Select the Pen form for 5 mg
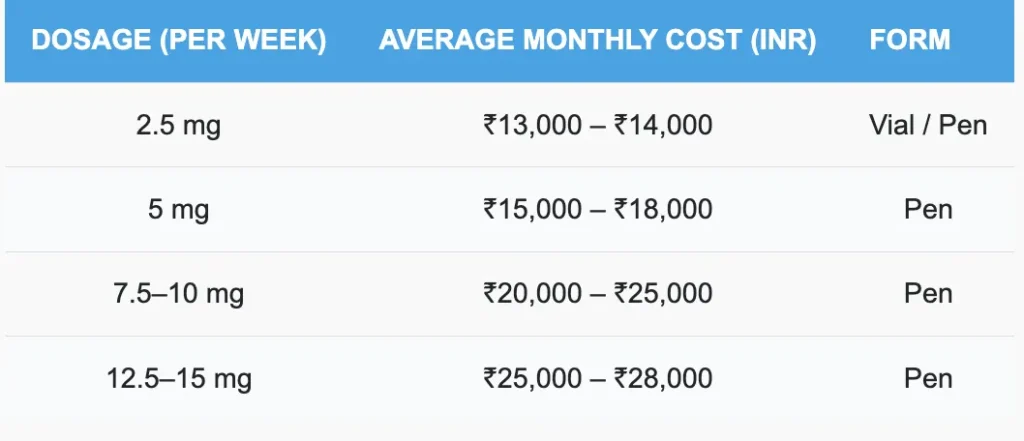The height and width of the screenshot is (441, 1024). pyautogui.click(x=928, y=209)
